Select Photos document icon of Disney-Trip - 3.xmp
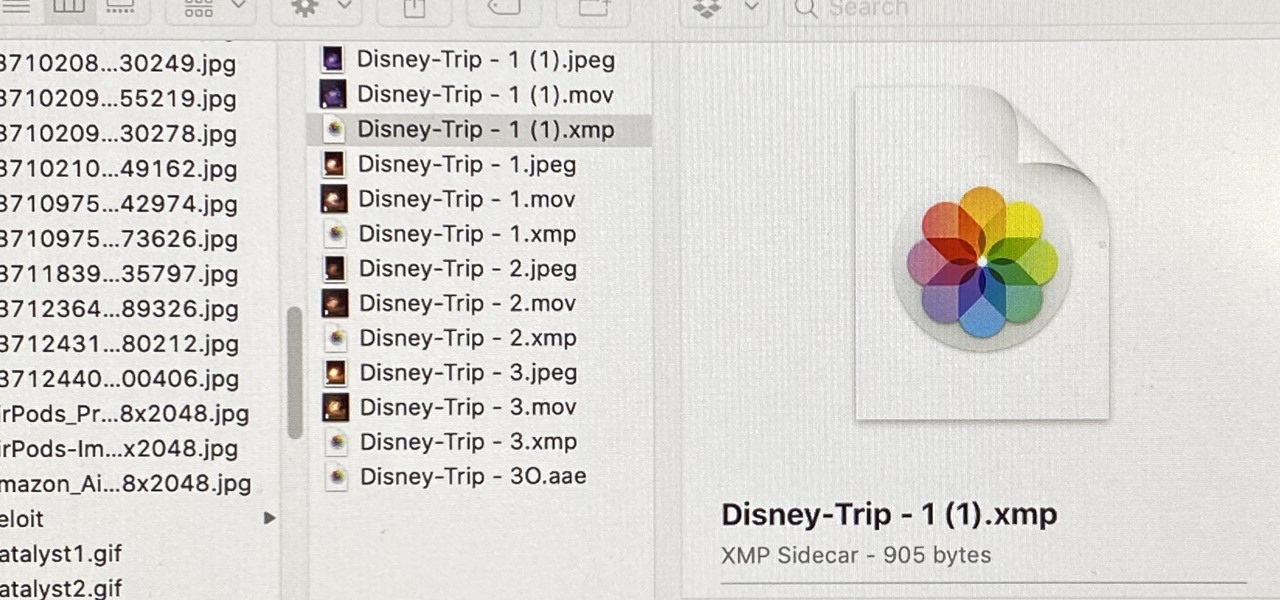 point(338,442)
